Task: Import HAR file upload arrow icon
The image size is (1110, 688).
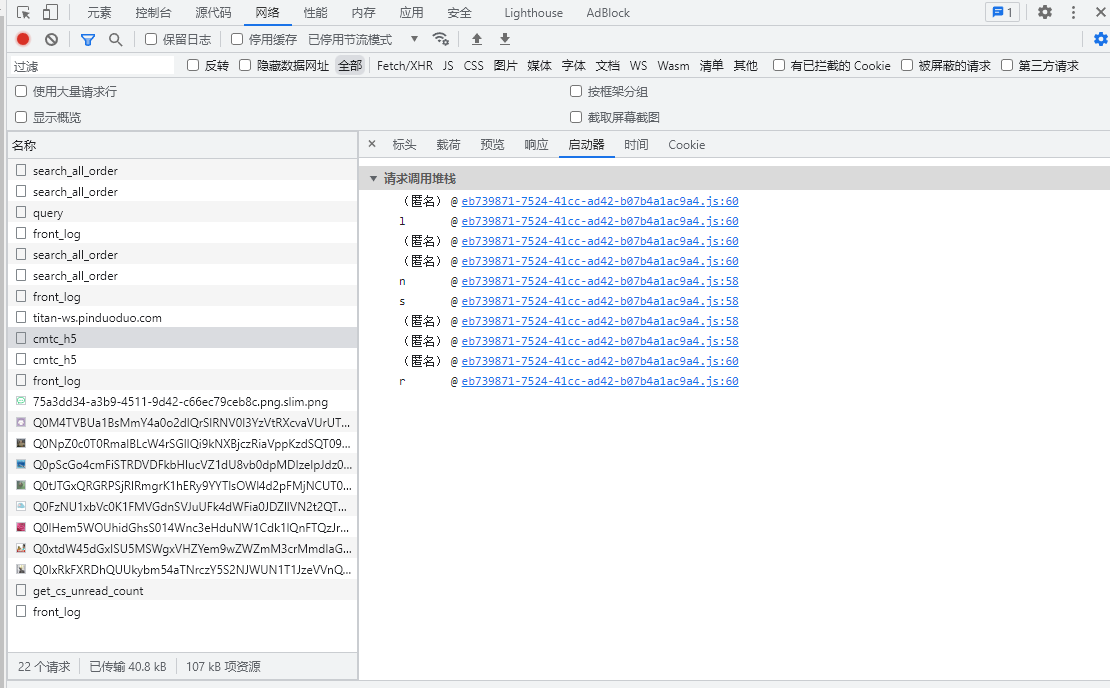Action: (x=477, y=39)
